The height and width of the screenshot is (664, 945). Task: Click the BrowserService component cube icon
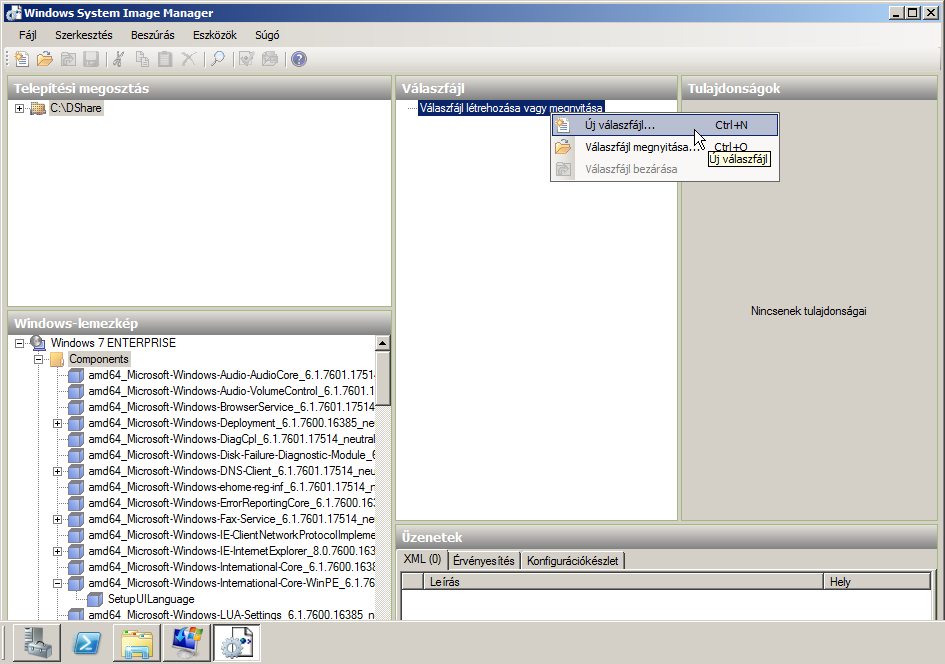pos(76,407)
